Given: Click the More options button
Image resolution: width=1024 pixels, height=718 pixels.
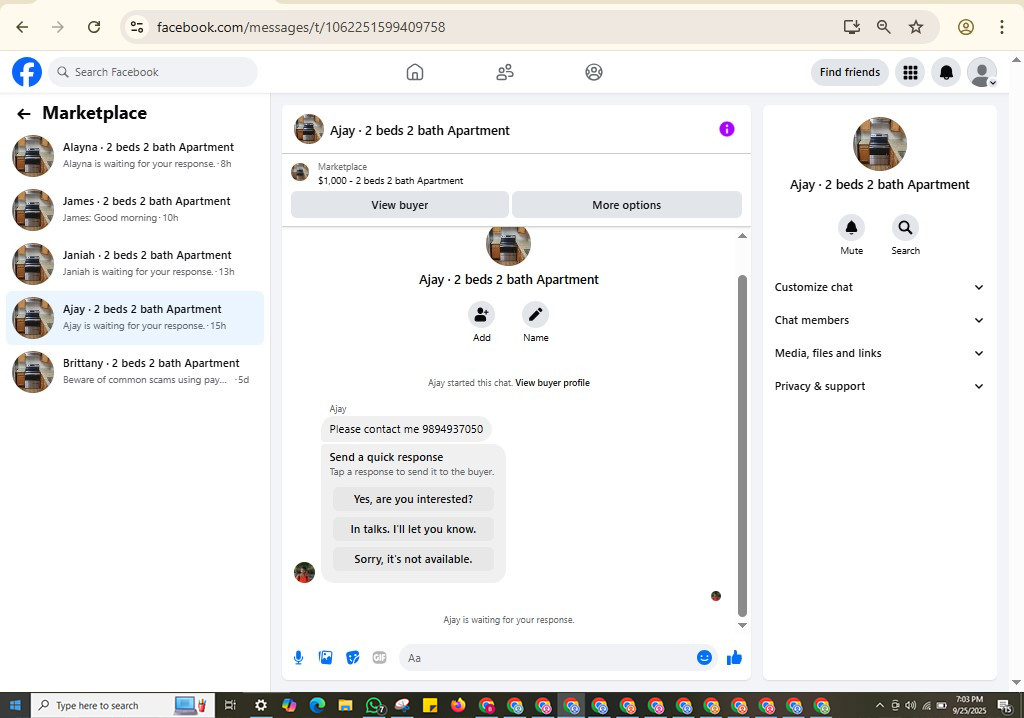Looking at the screenshot, I should point(626,204).
